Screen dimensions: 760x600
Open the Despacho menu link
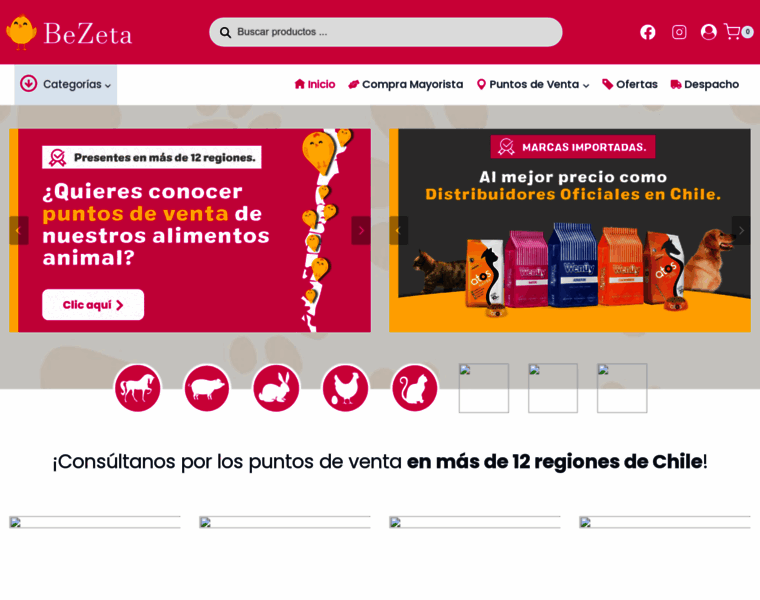click(x=704, y=84)
